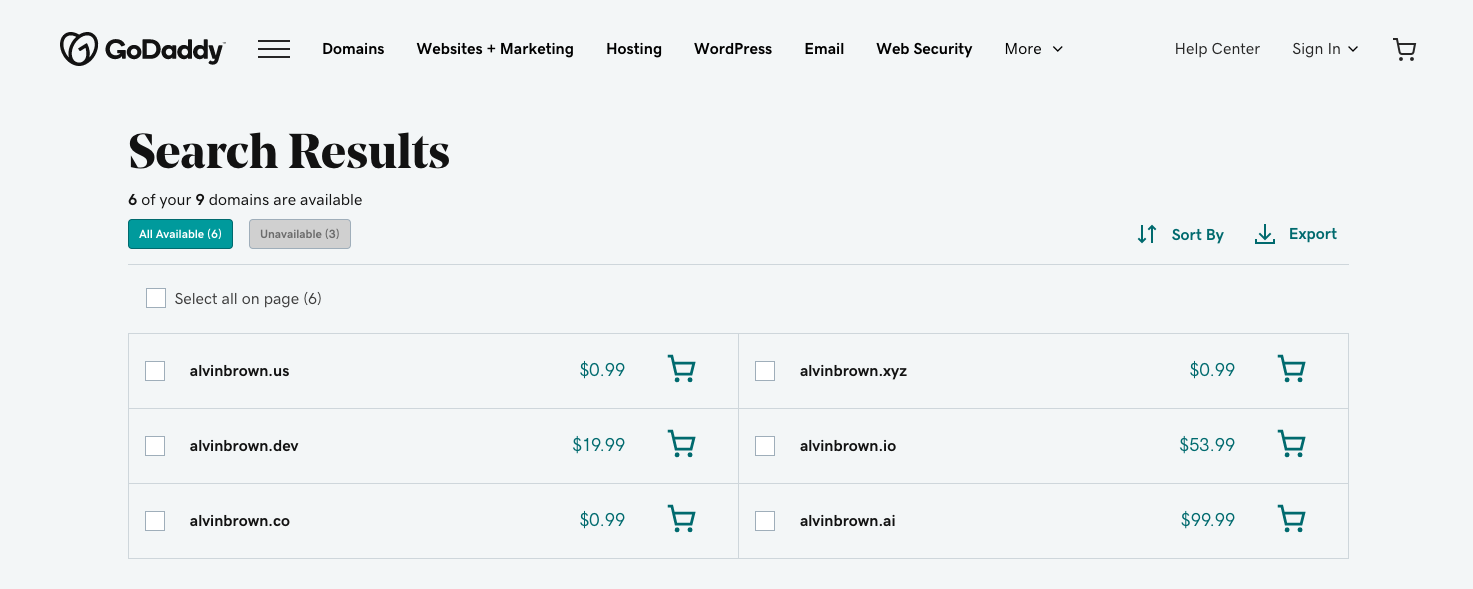Viewport: 1473px width, 589px height.
Task: Add alvinbrown.dev to cart
Action: [x=681, y=445]
